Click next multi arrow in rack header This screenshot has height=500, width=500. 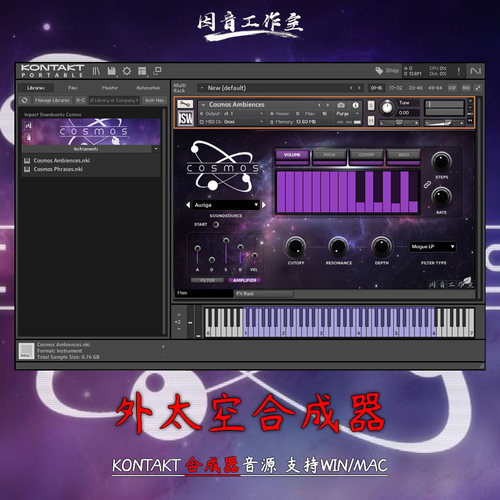coord(359,88)
